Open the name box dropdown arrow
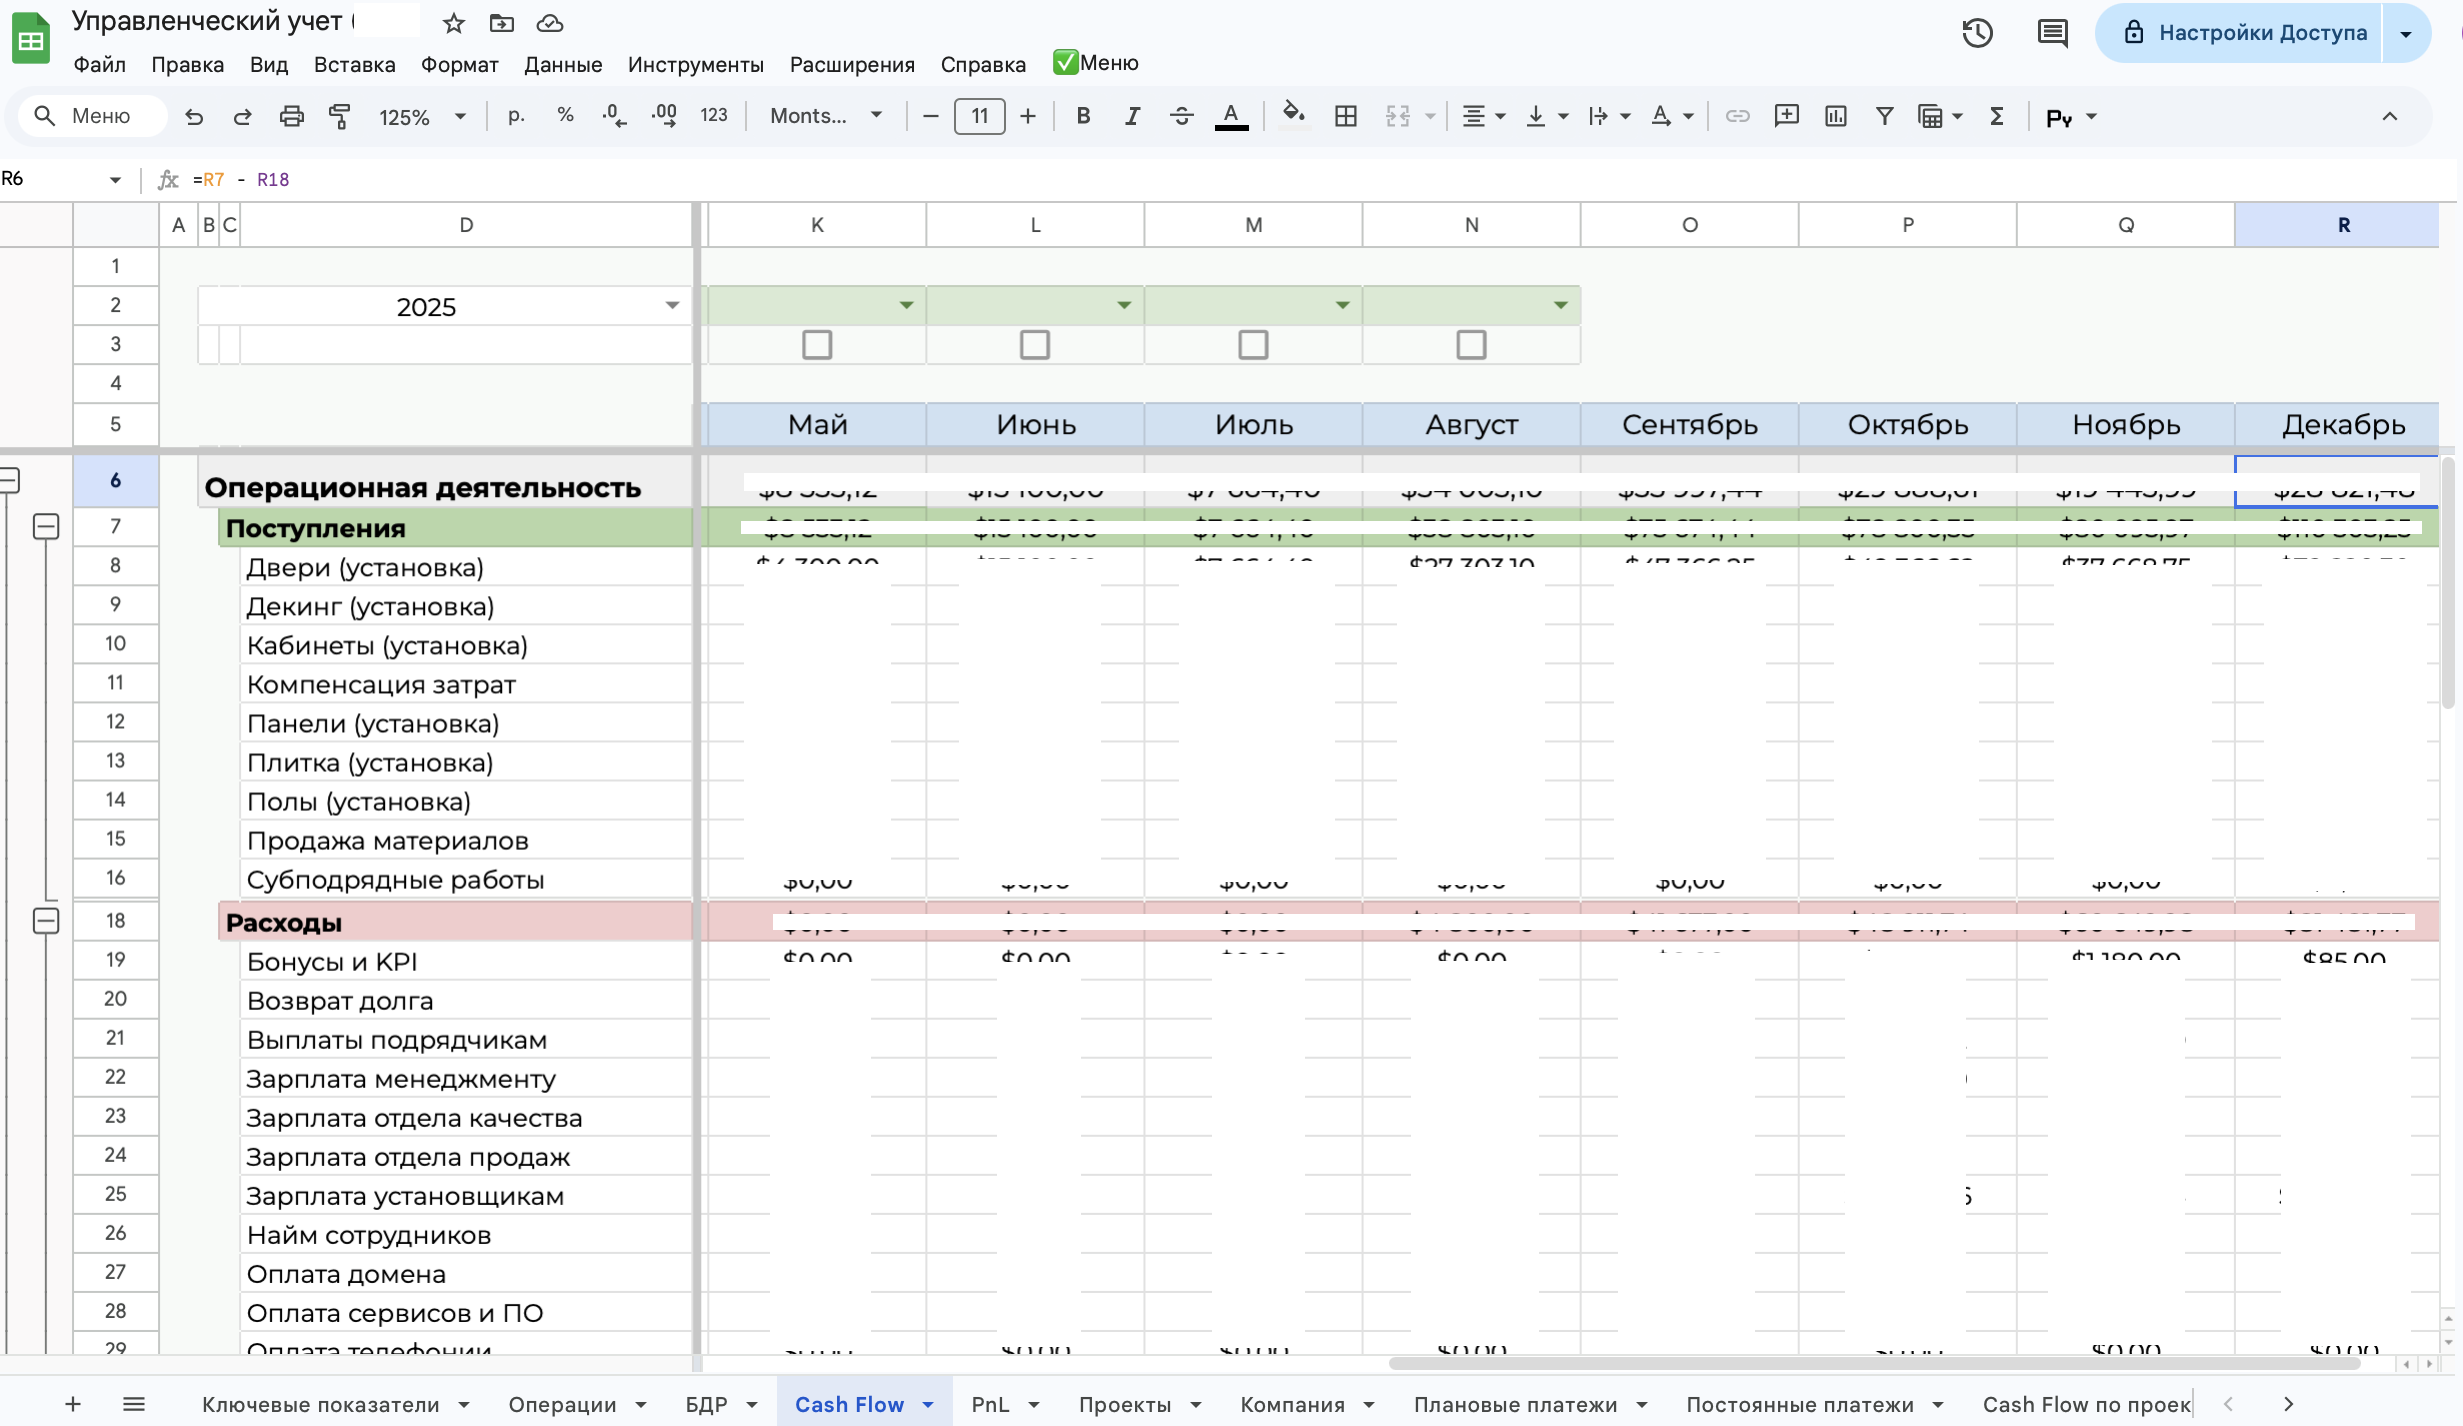This screenshot has width=2463, height=1426. [x=115, y=180]
